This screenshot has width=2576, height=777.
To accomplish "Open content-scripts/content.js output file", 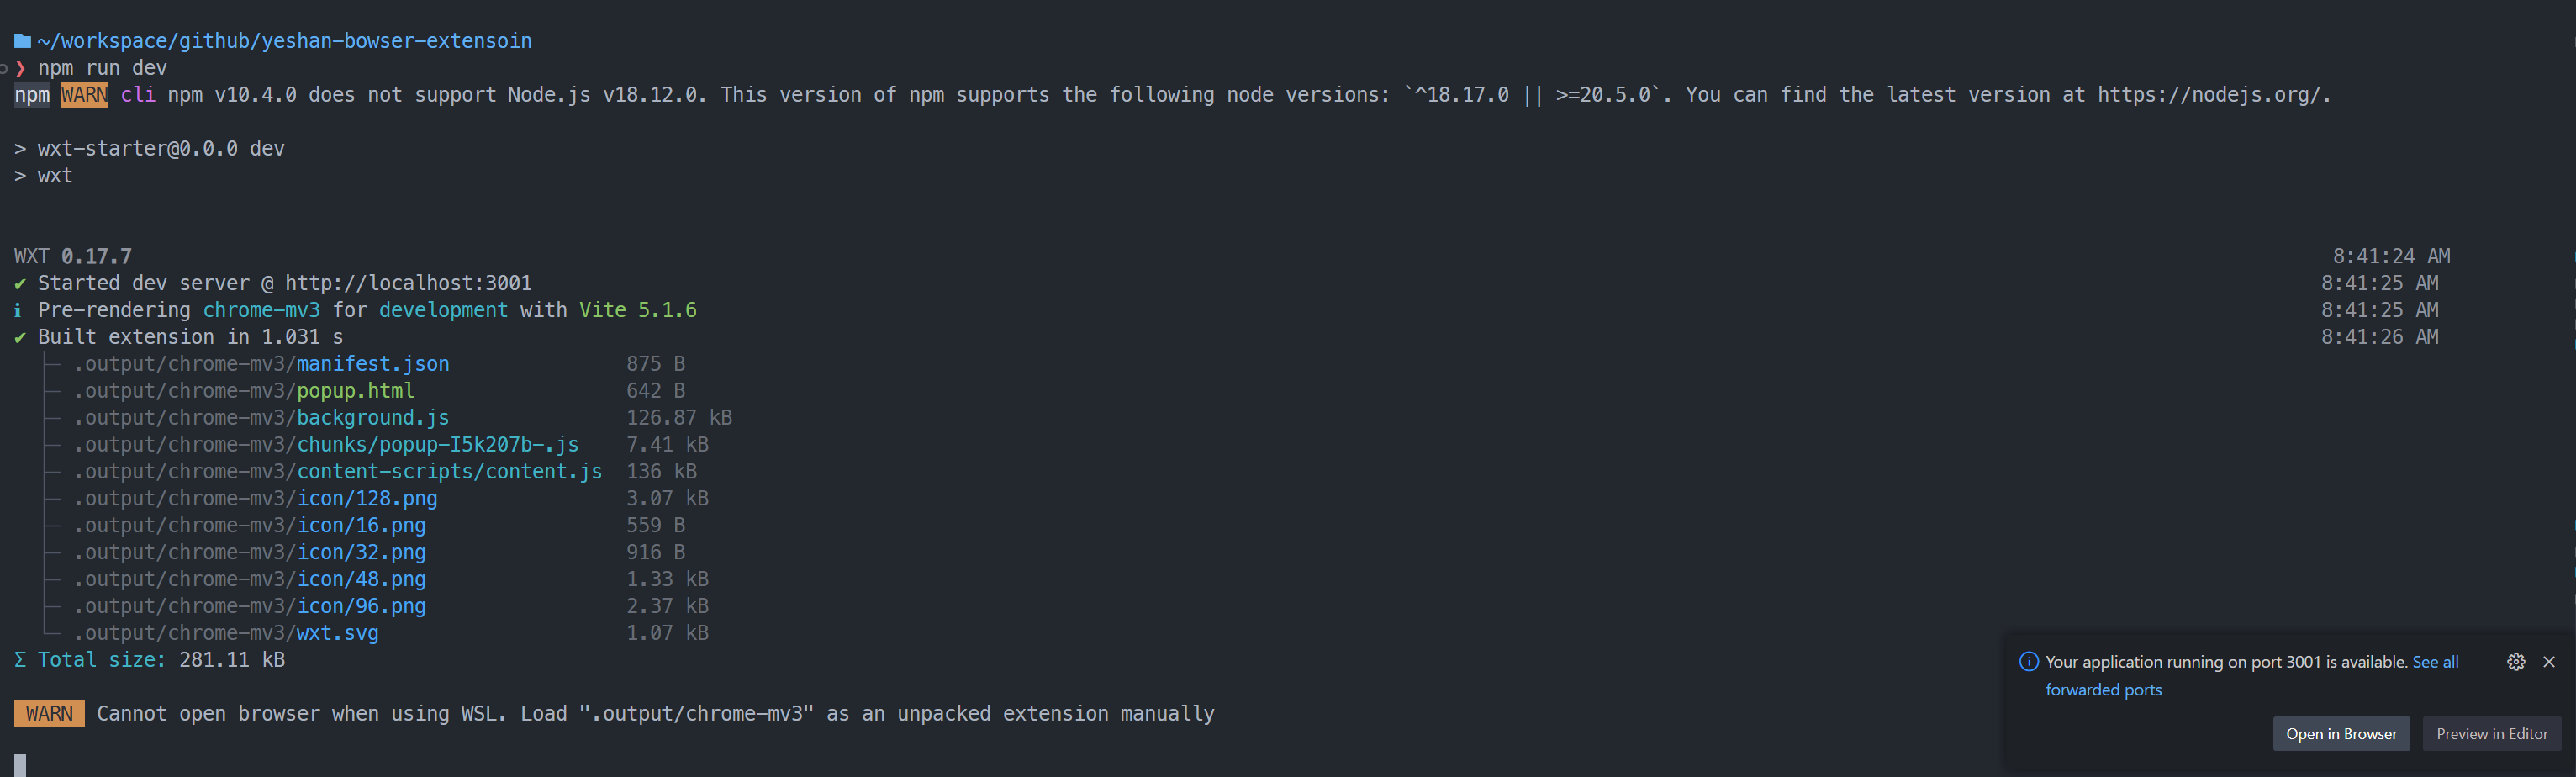I will (449, 471).
